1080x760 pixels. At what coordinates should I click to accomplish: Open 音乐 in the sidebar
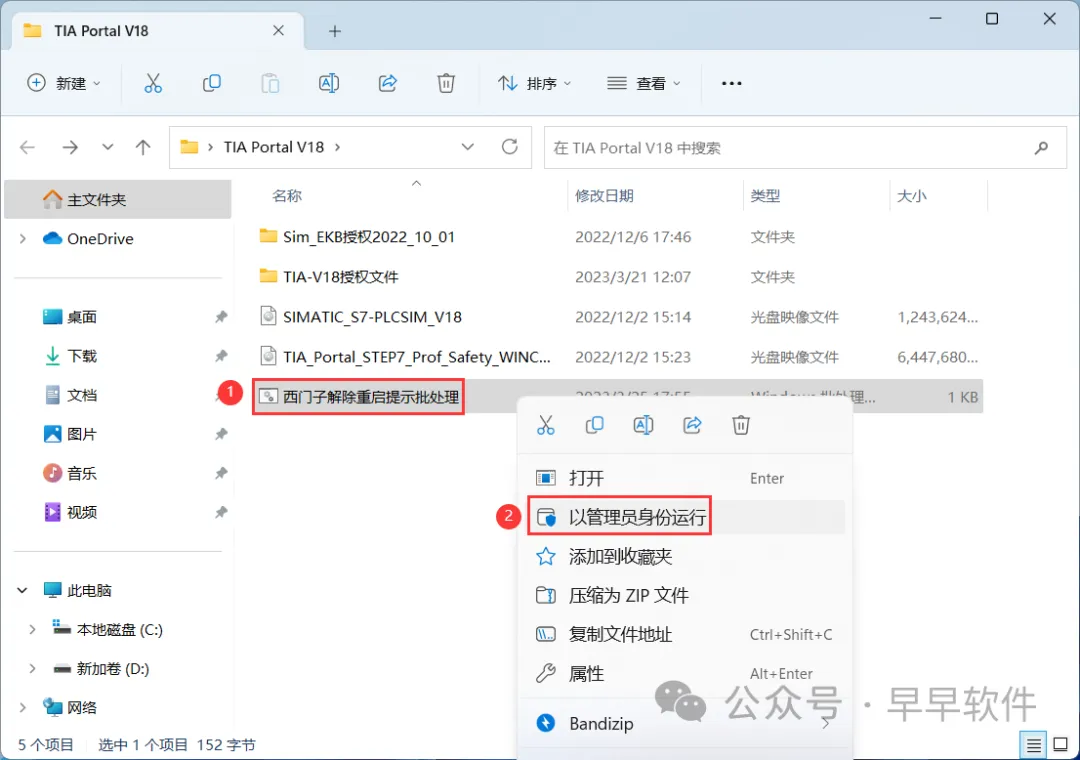pyautogui.click(x=82, y=473)
